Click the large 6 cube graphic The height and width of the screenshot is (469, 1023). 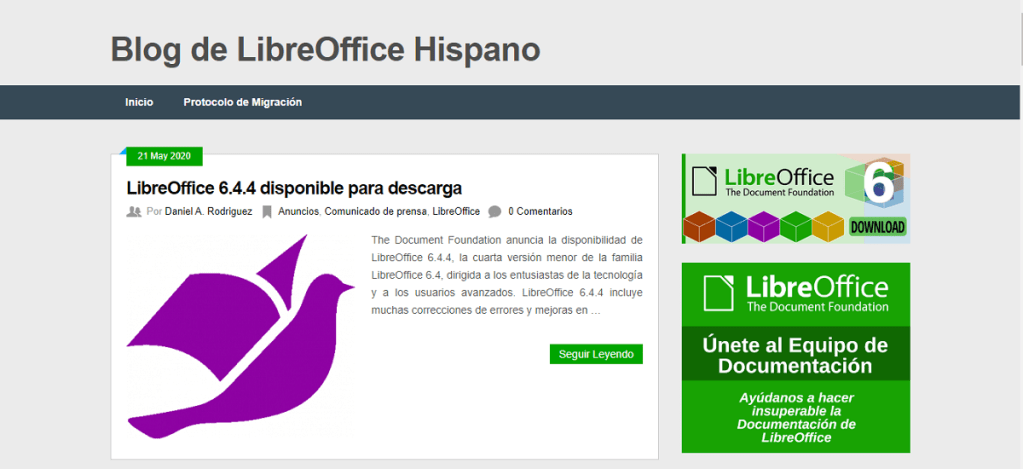click(876, 184)
